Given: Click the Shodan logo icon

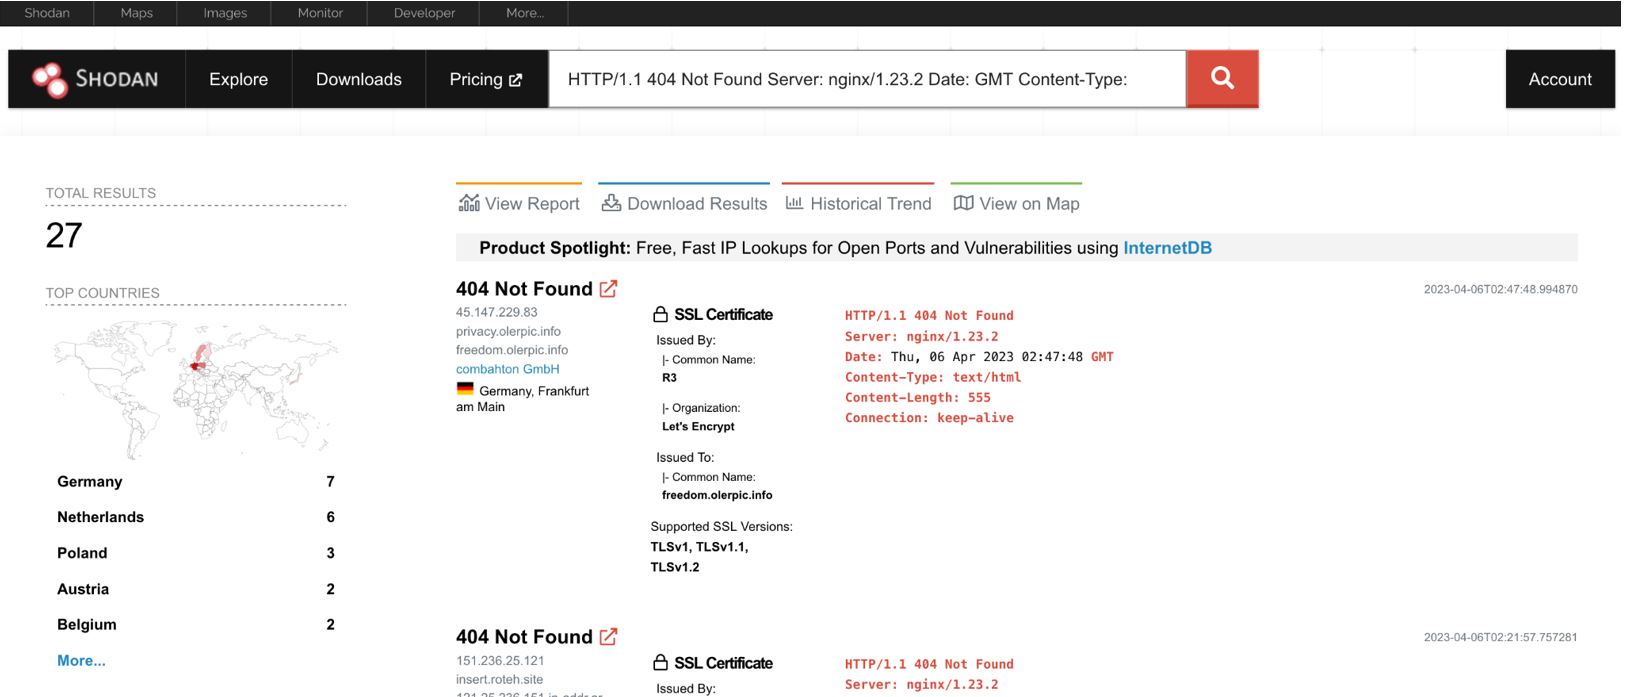Looking at the screenshot, I should click(x=48, y=79).
